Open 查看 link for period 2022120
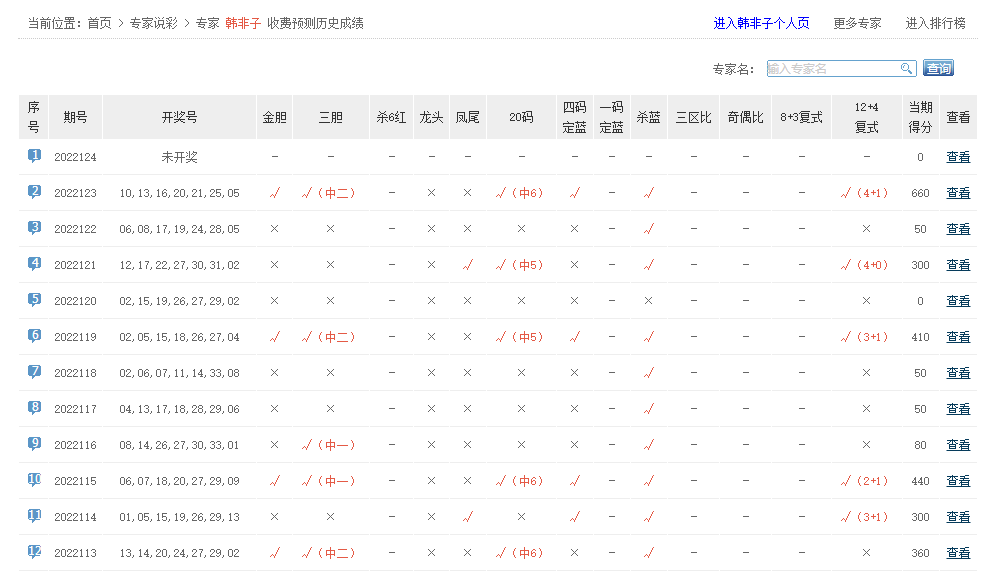 [x=957, y=301]
